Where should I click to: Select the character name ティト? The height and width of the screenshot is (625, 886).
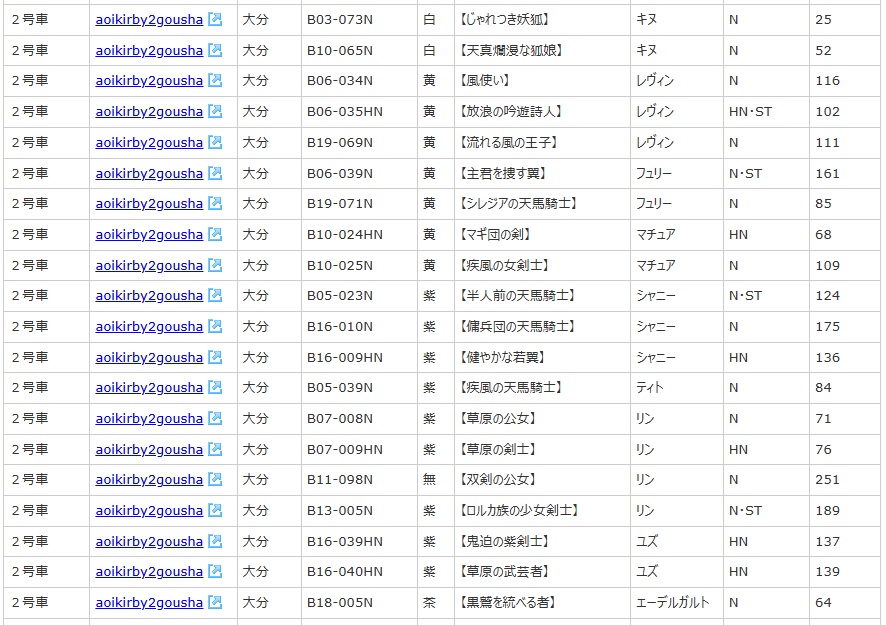pos(650,388)
